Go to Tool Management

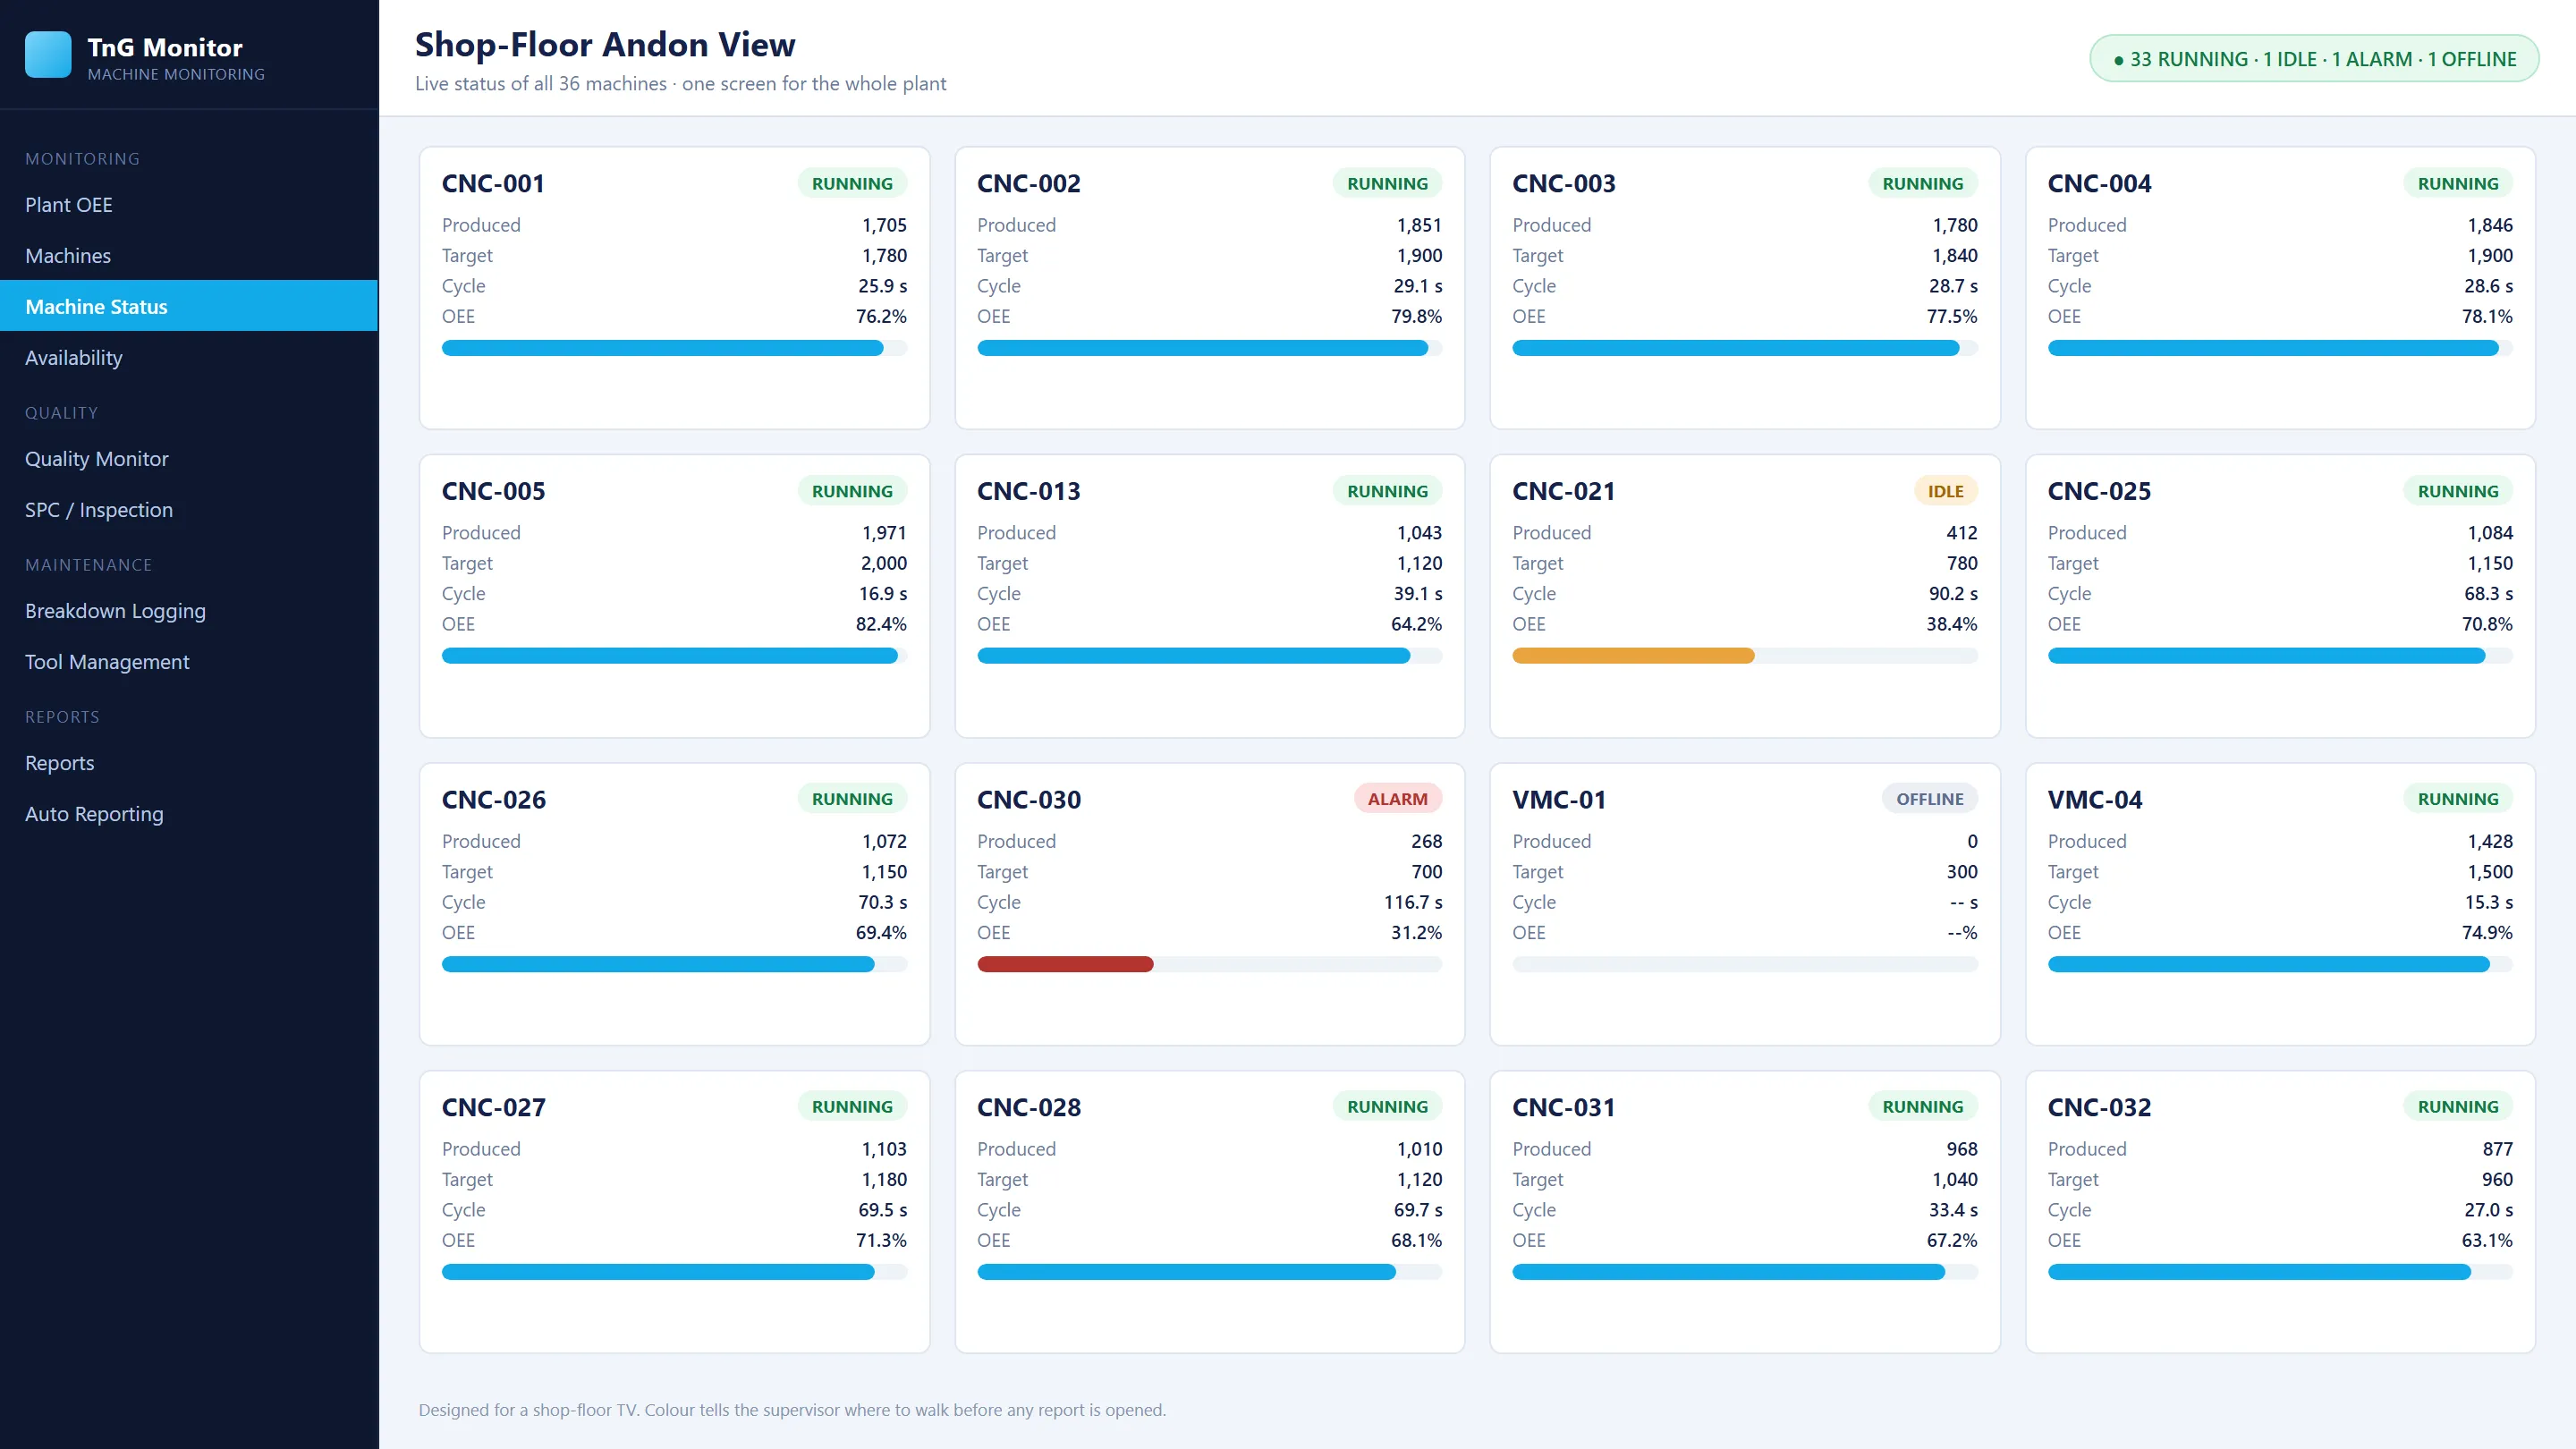coord(189,661)
